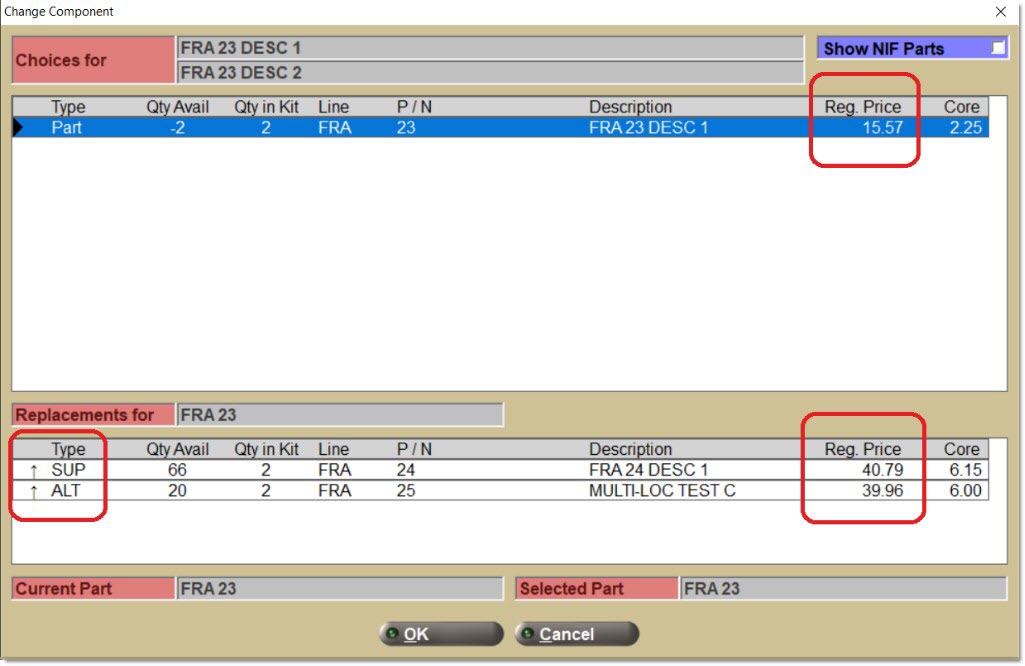
Task: Click the Current Part field
Action: 340,589
